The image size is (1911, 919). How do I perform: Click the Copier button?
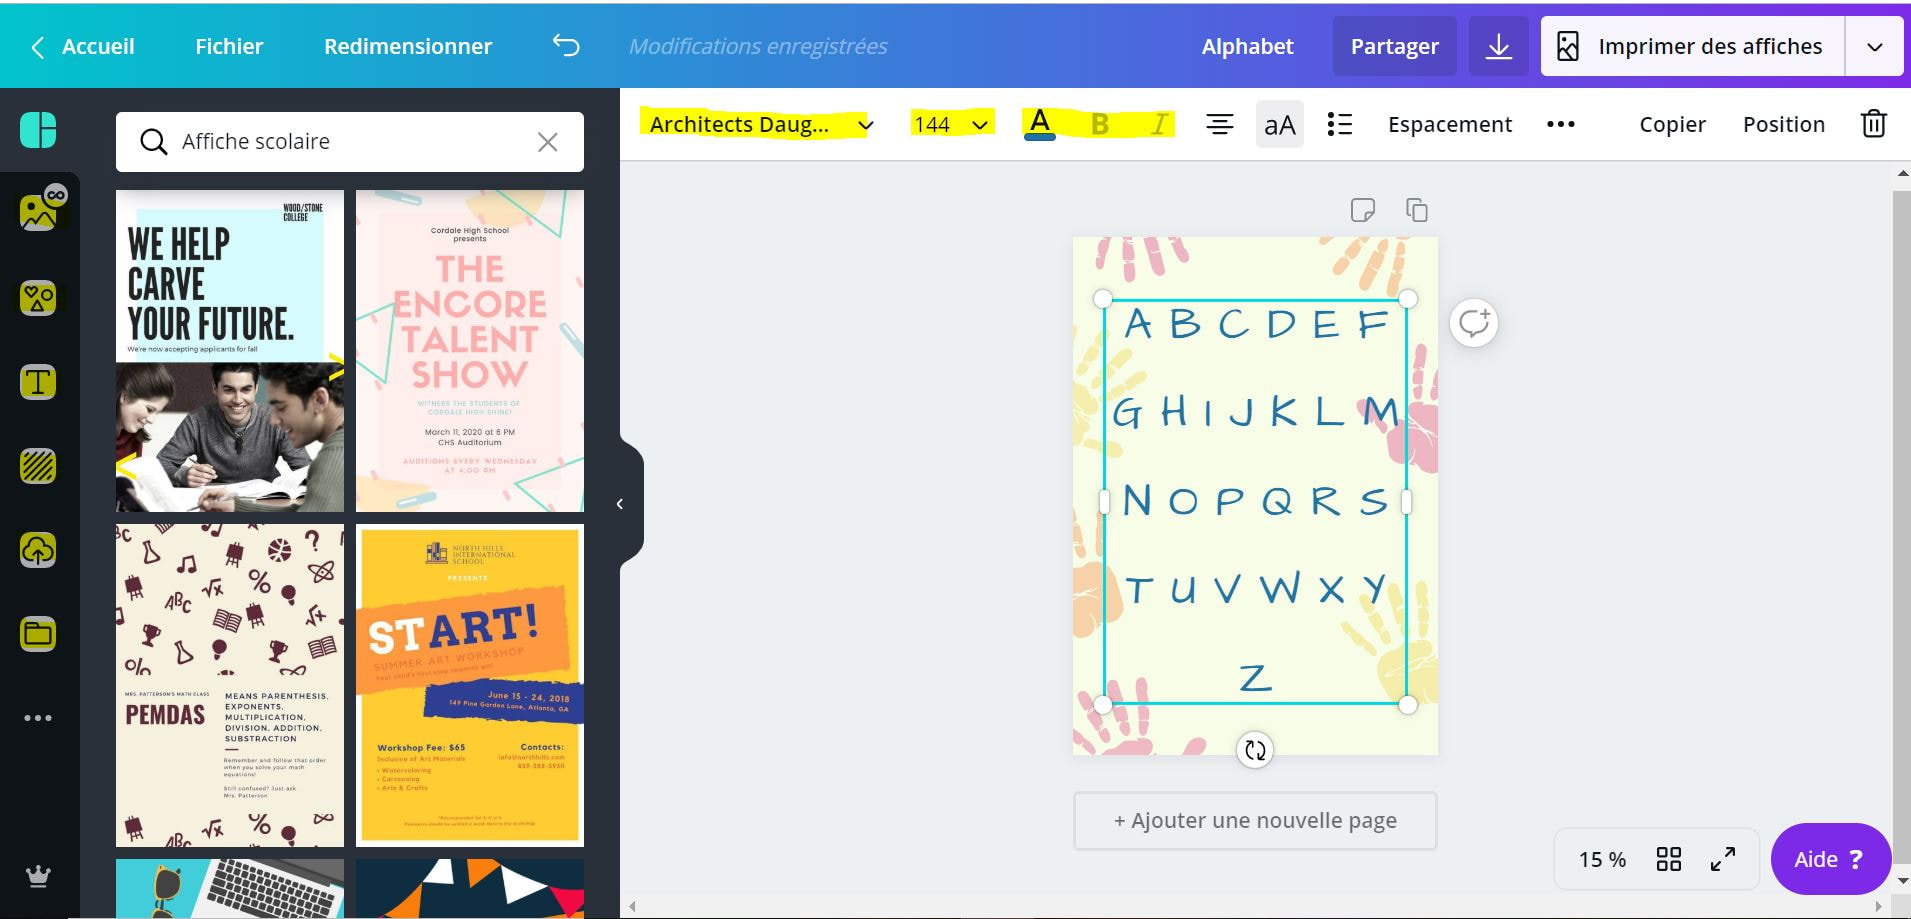point(1672,124)
